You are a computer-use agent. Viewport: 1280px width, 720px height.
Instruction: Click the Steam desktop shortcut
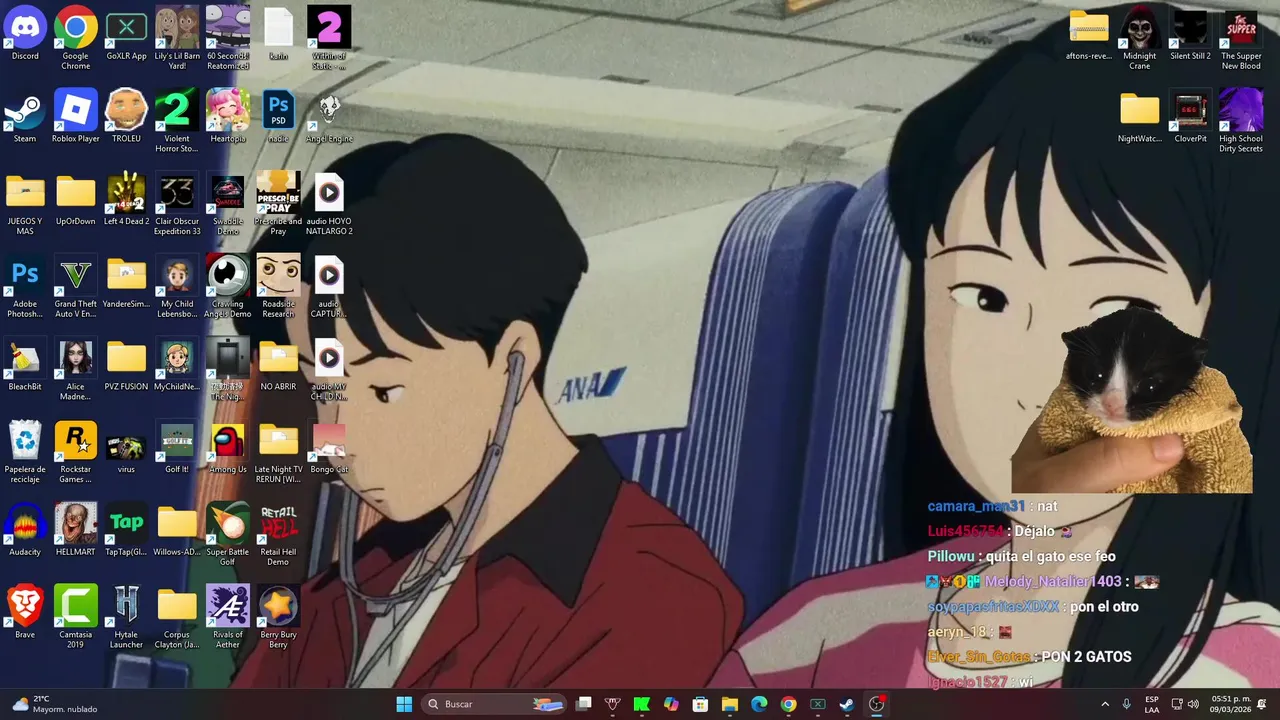tap(25, 117)
